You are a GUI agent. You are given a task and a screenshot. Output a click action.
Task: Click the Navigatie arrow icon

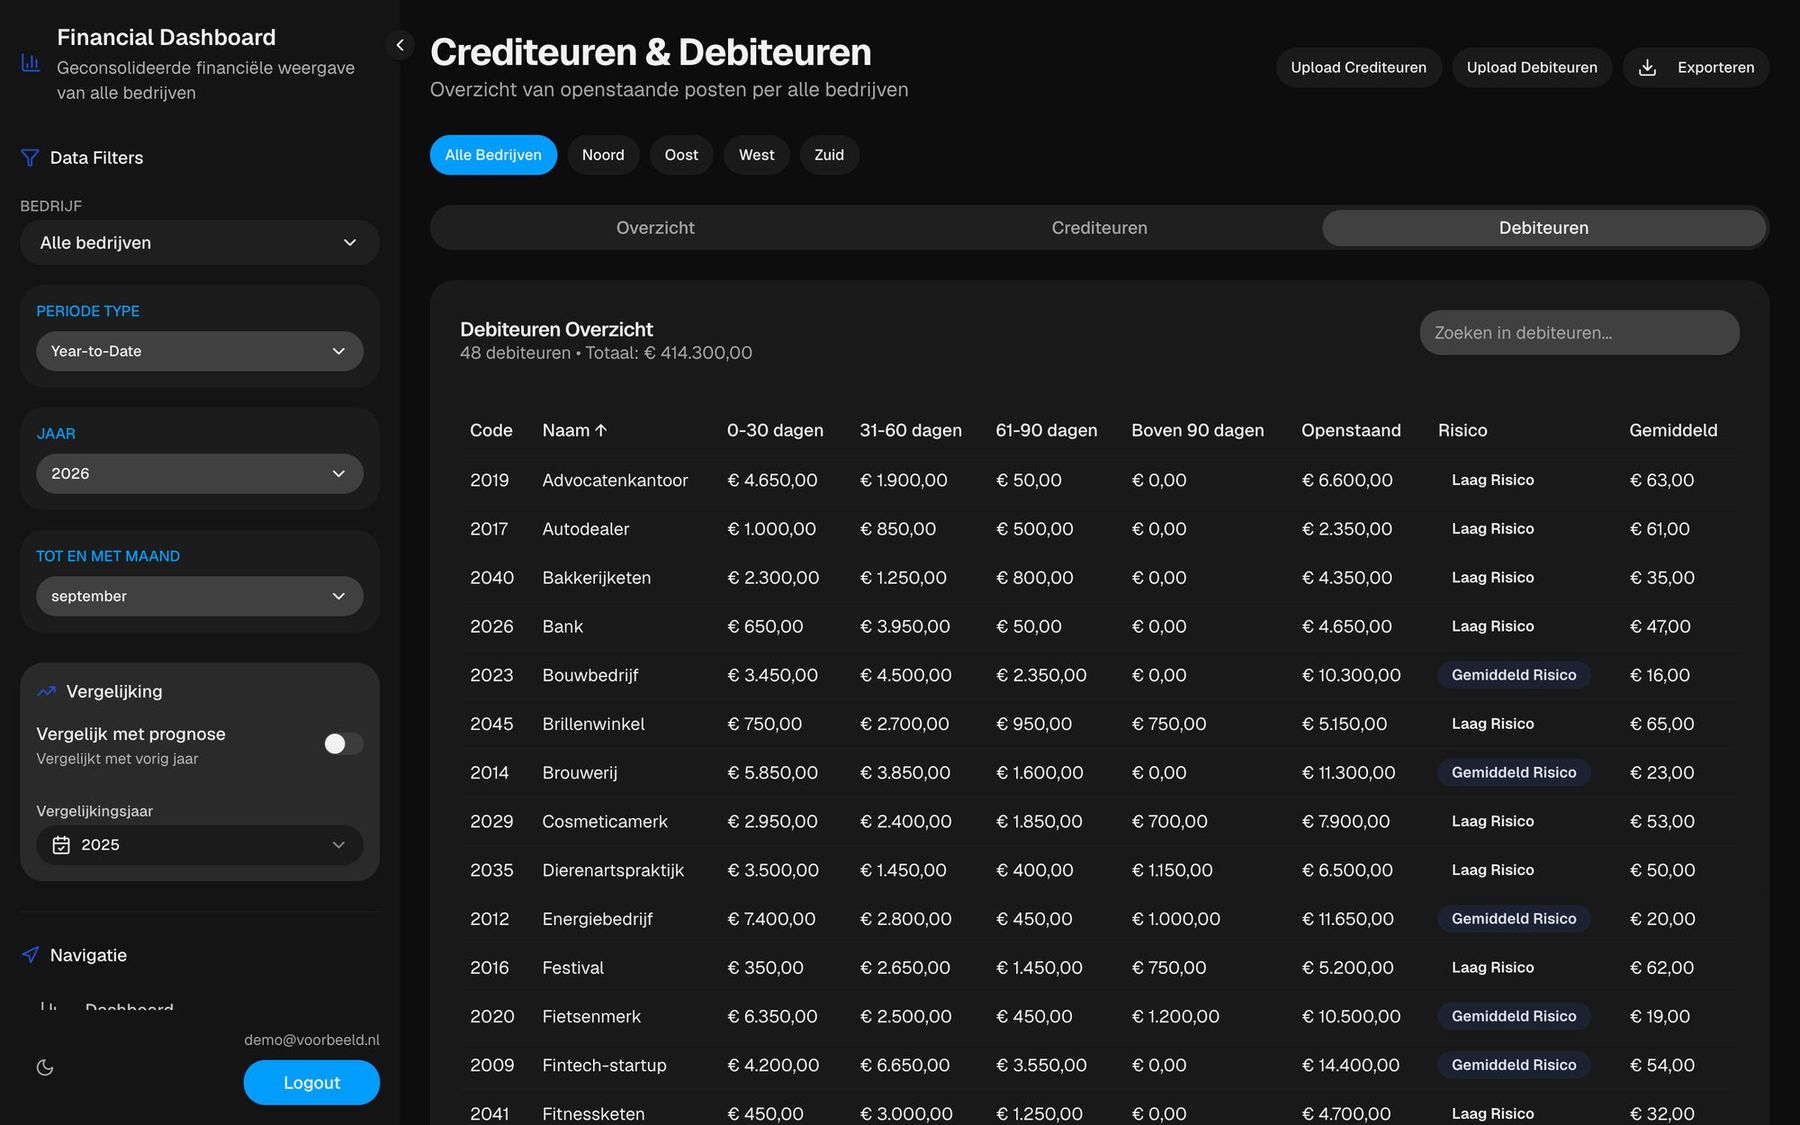tap(31, 955)
